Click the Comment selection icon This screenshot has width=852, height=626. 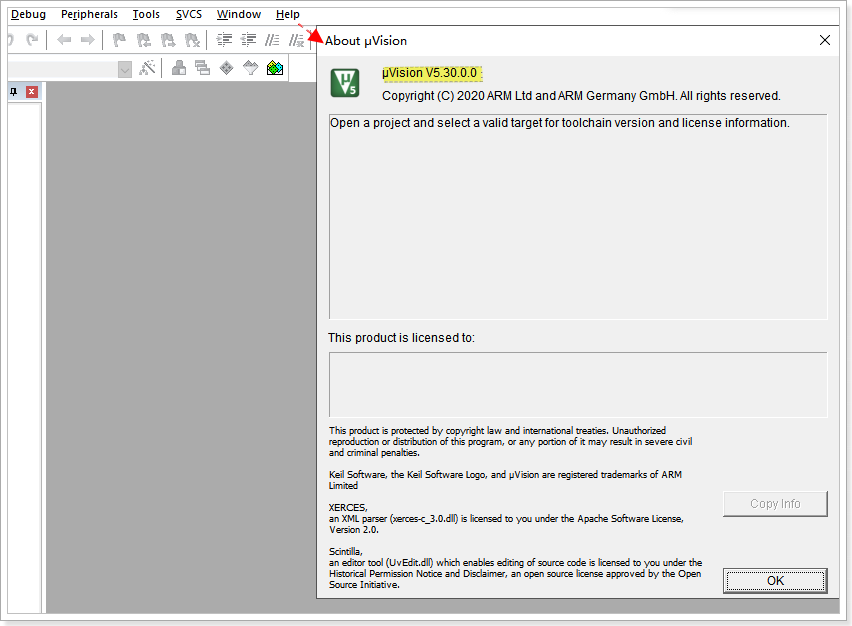[x=272, y=40]
